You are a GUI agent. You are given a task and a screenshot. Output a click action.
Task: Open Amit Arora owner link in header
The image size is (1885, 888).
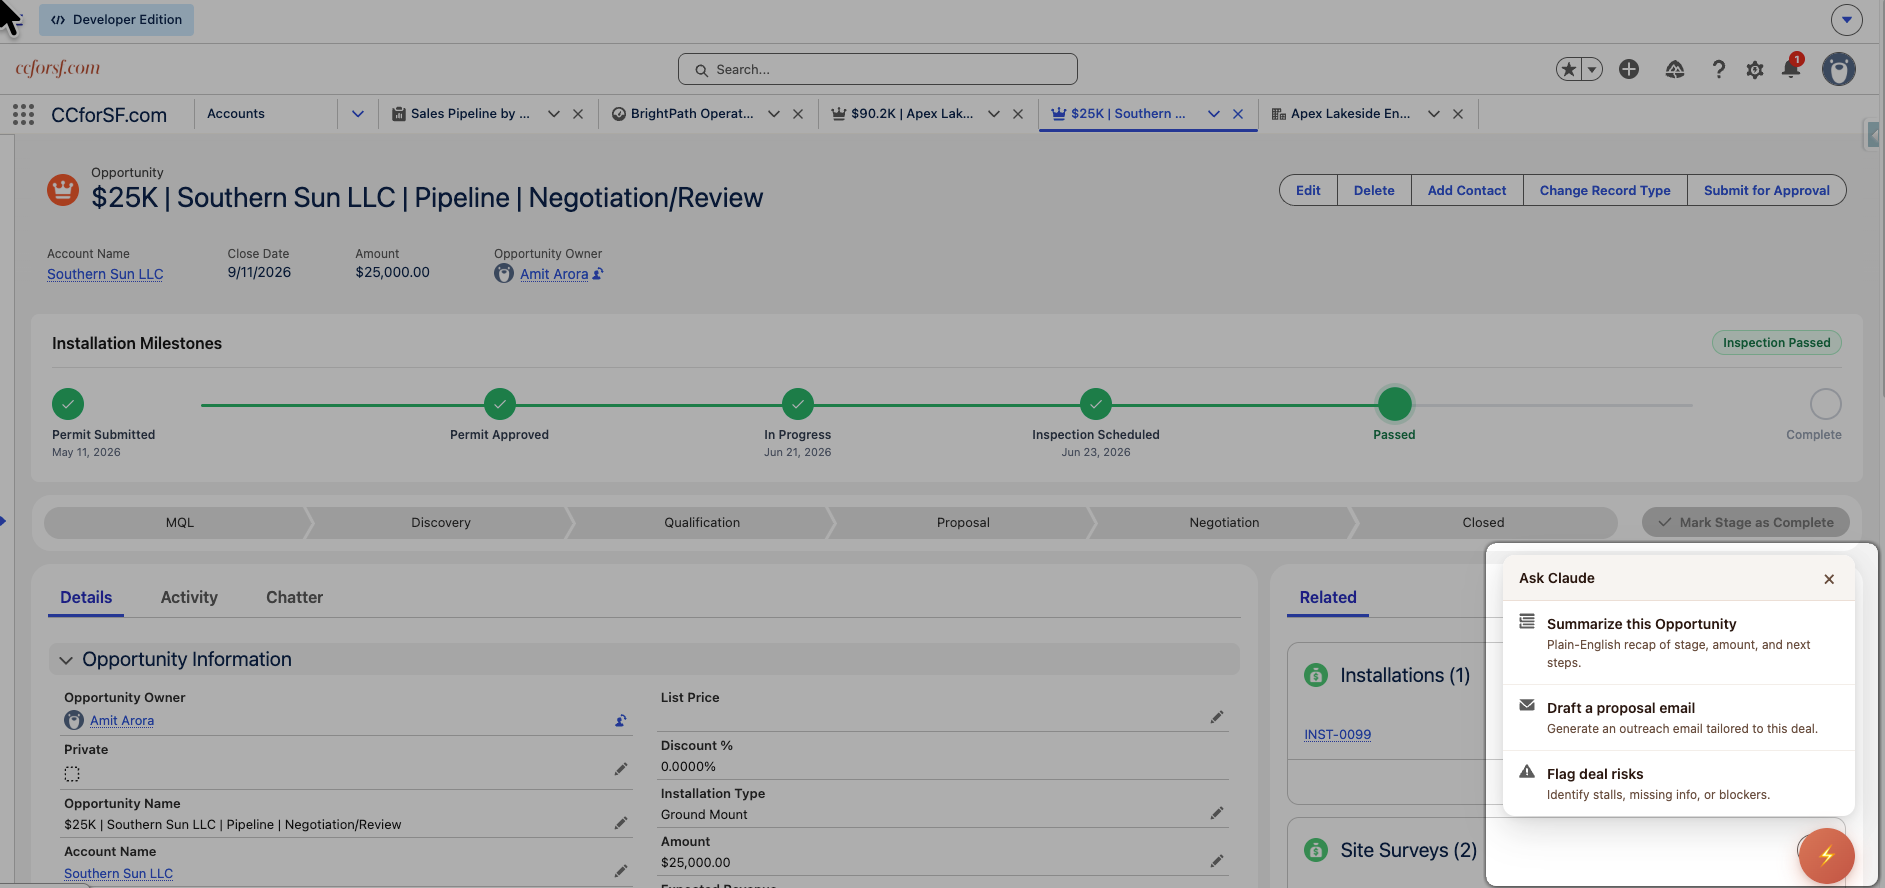click(554, 274)
